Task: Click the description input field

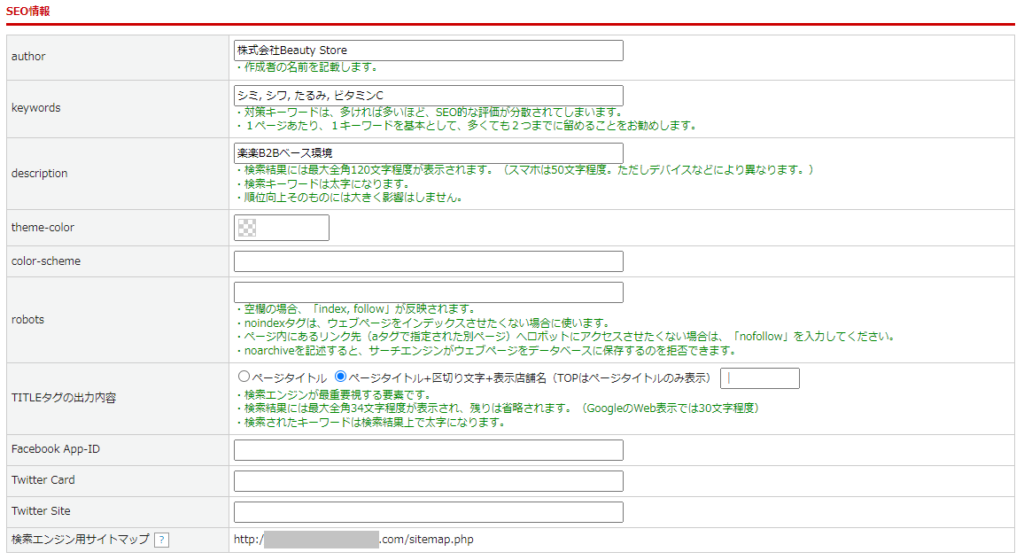Action: [428, 153]
